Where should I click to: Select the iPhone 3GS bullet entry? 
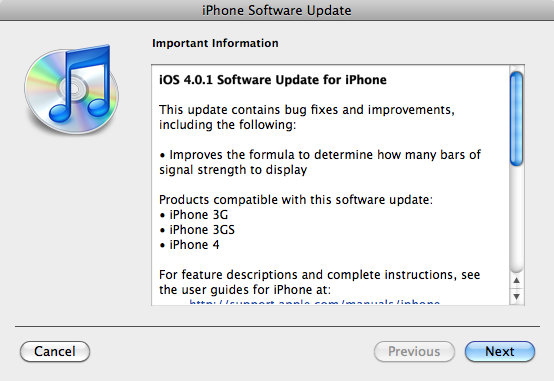pos(197,230)
